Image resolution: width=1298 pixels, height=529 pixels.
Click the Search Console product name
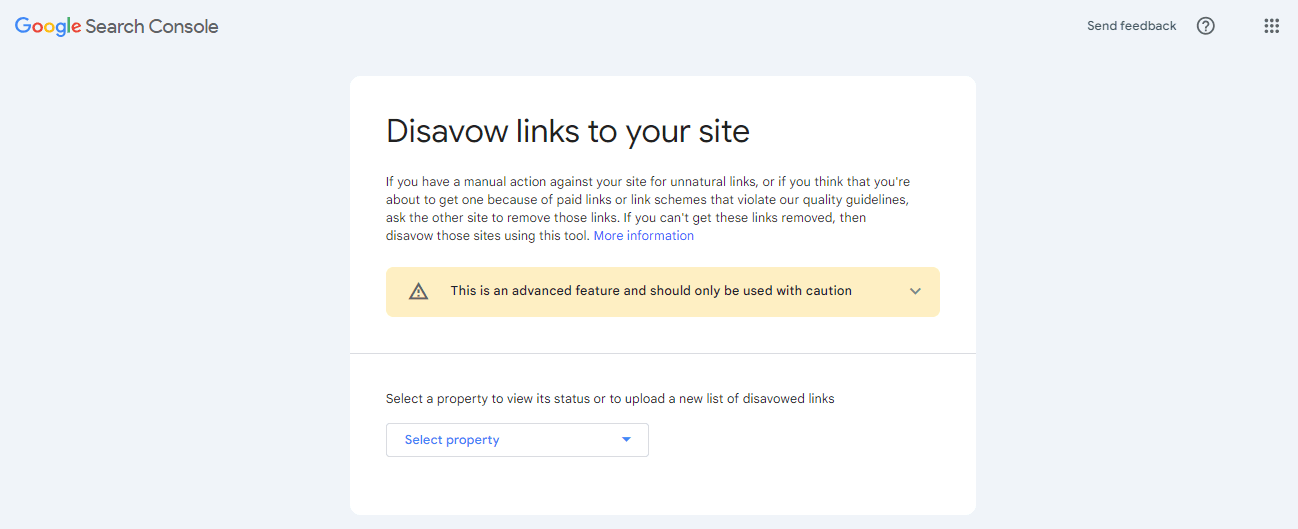(152, 27)
